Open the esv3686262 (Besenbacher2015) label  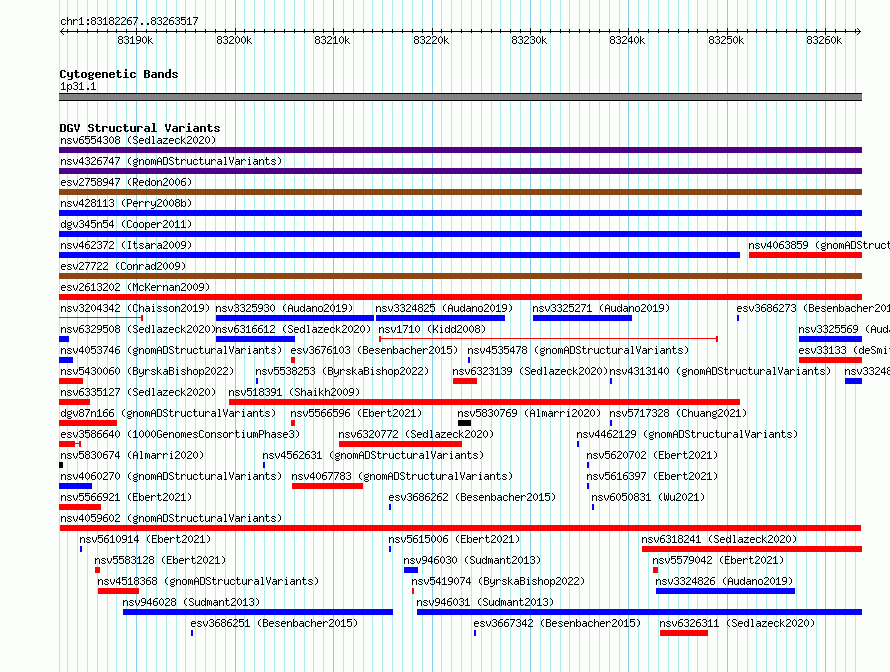coord(472,497)
